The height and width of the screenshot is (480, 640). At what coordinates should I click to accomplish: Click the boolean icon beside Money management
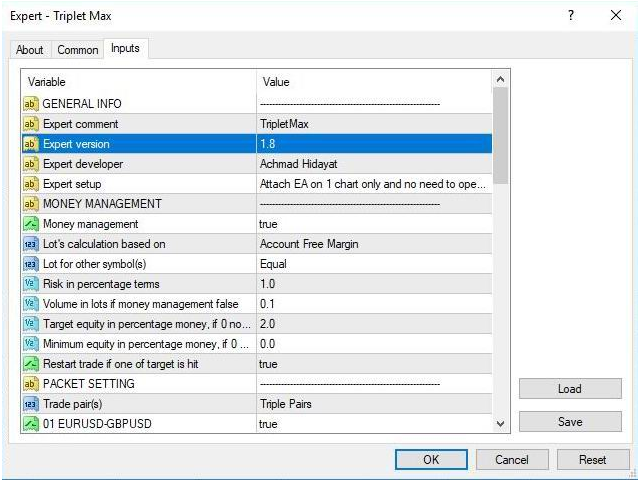[x=30, y=224]
